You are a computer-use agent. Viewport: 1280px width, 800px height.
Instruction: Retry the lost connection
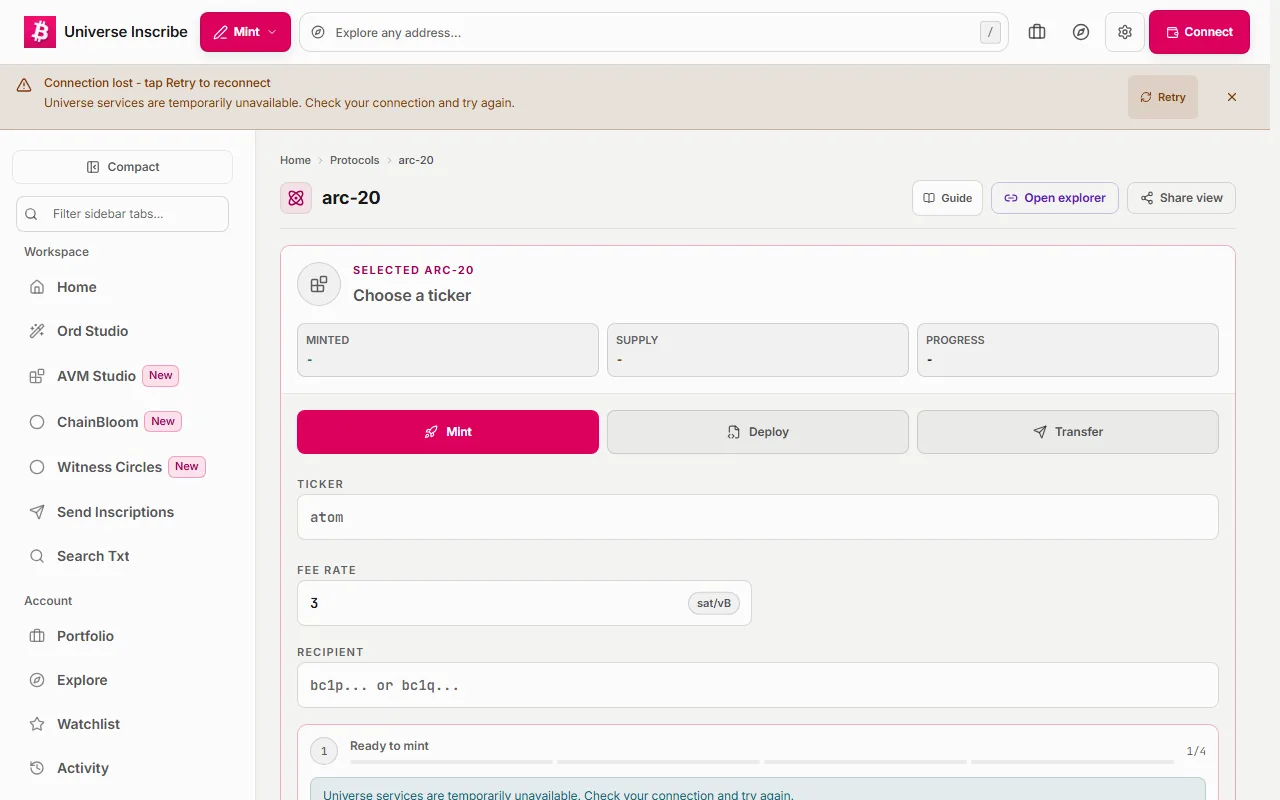pyautogui.click(x=1163, y=97)
